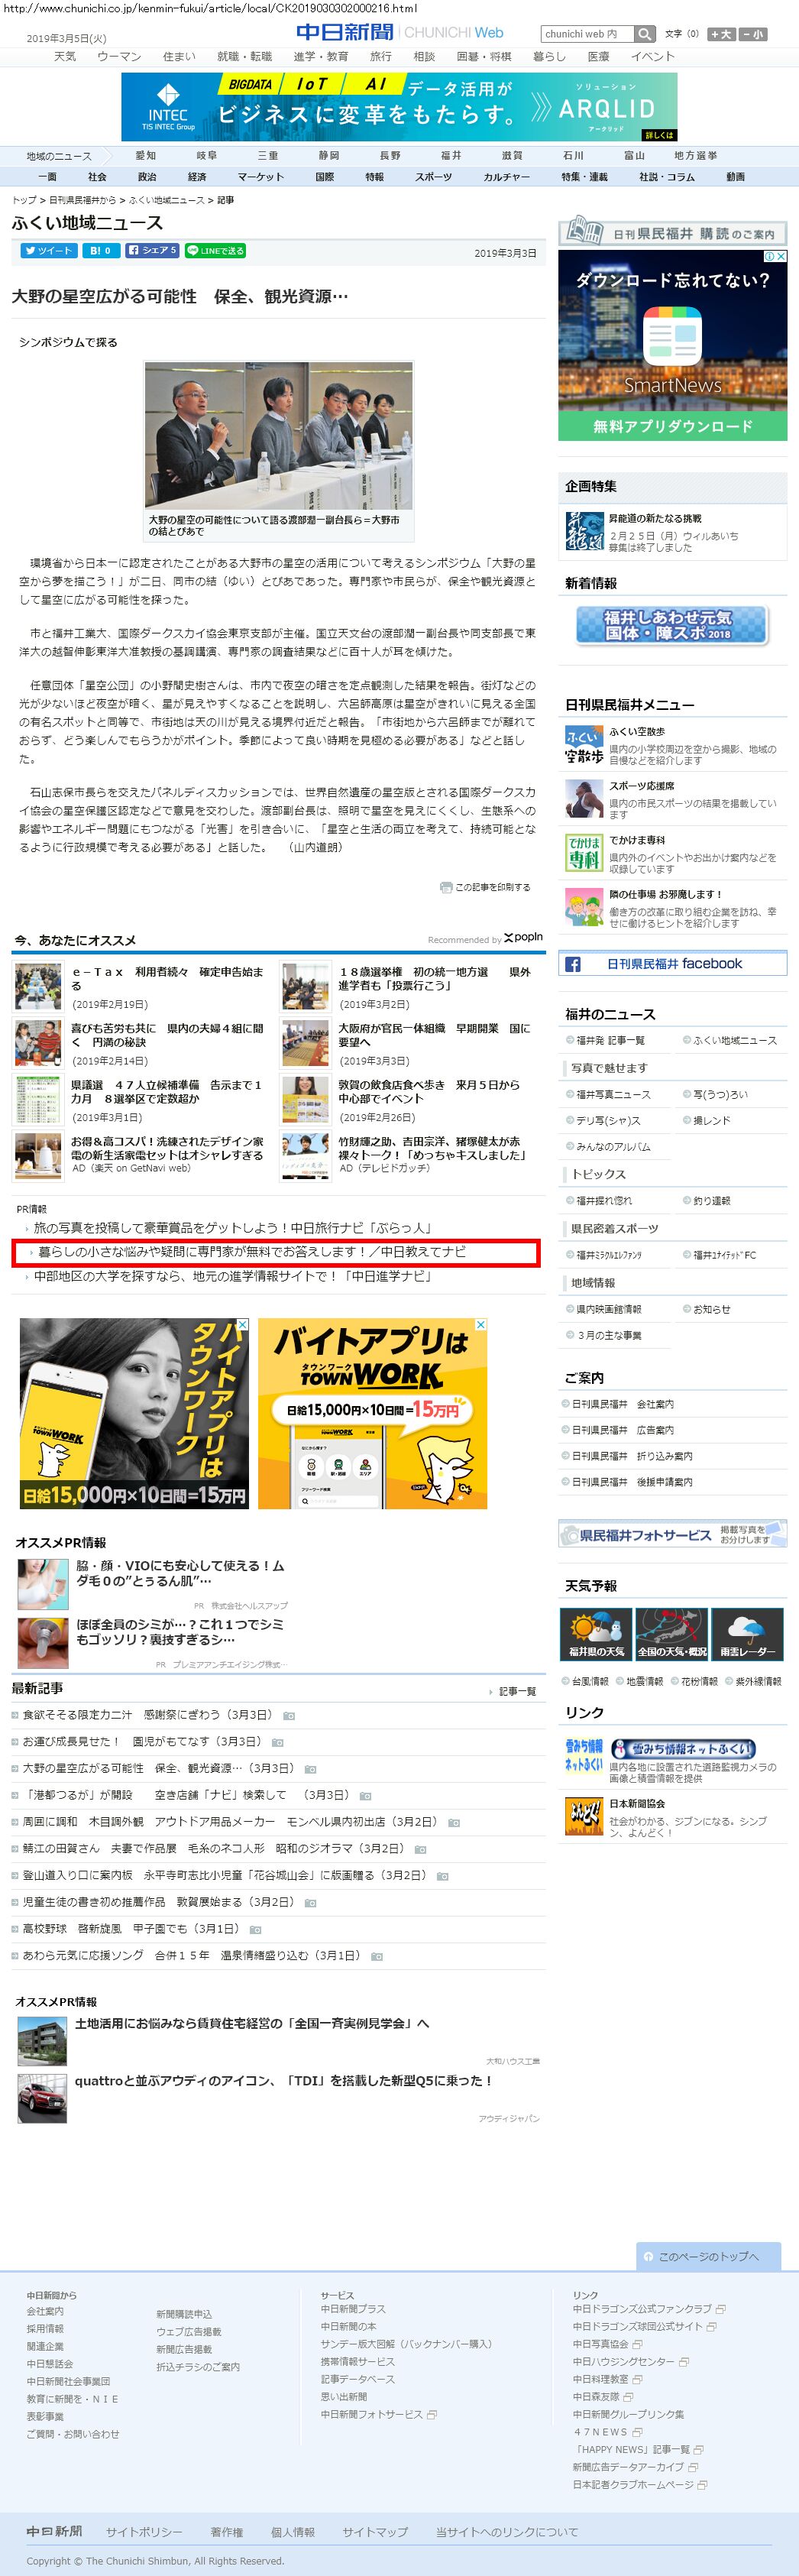Increase font size with the 大 button

pos(720,34)
